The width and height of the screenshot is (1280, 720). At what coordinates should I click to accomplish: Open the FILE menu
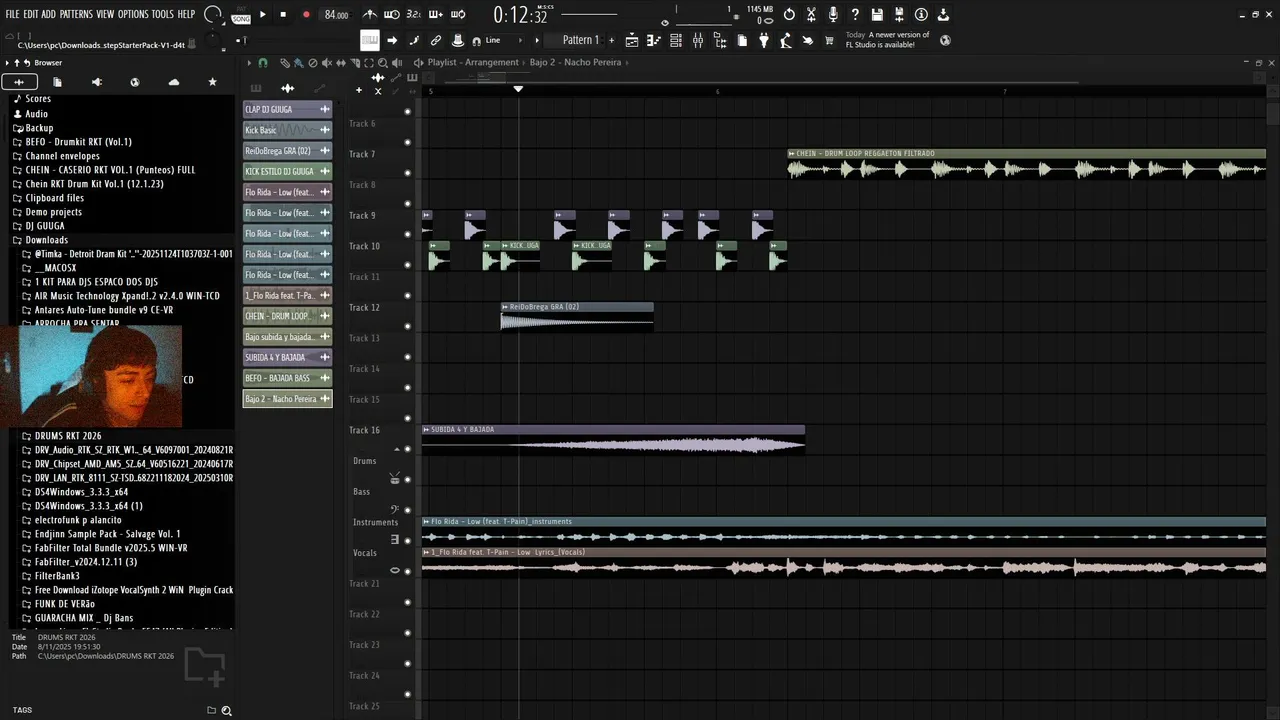point(13,14)
